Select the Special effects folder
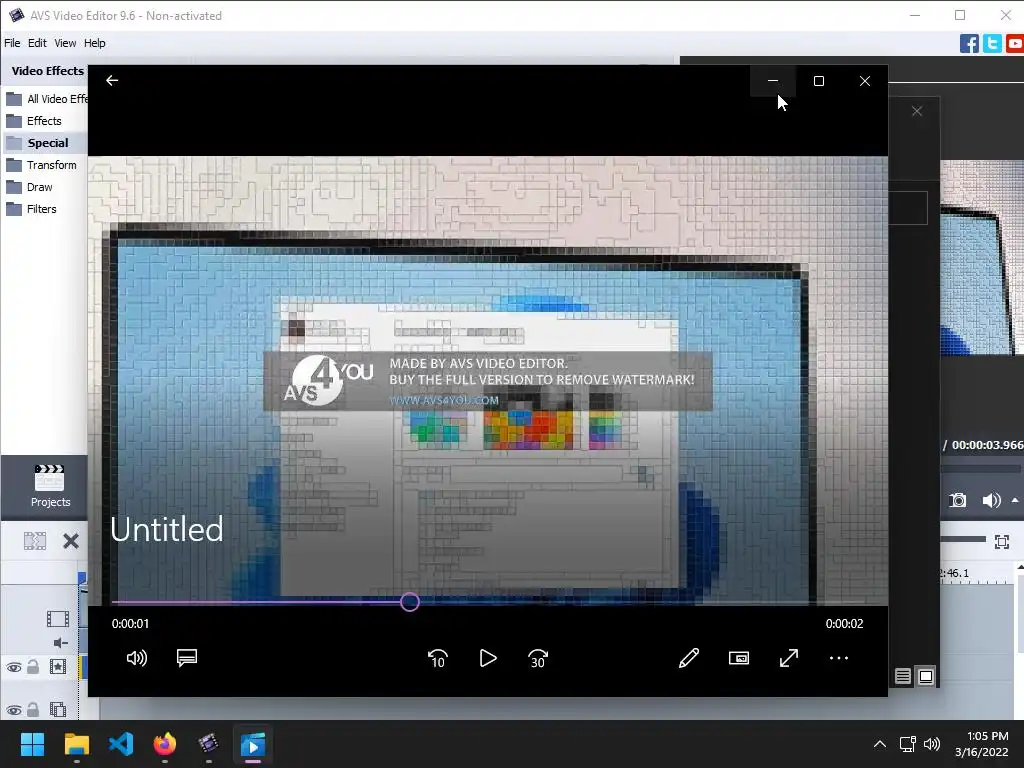The height and width of the screenshot is (768, 1024). (46, 143)
